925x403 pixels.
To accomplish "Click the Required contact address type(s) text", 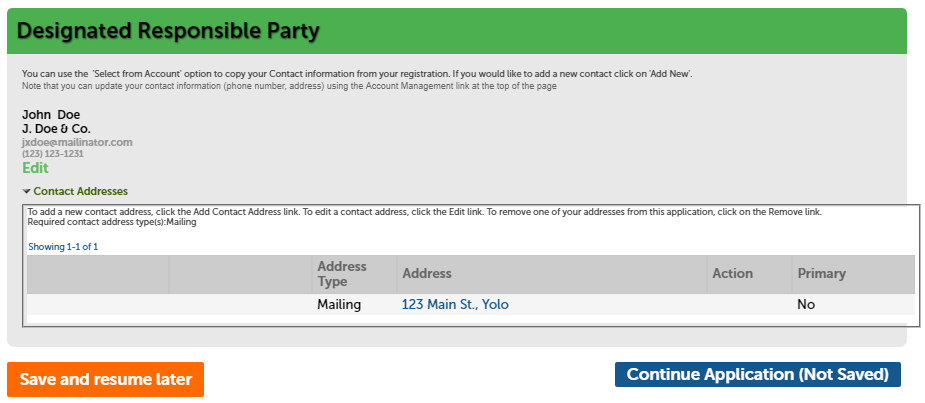I will 112,222.
